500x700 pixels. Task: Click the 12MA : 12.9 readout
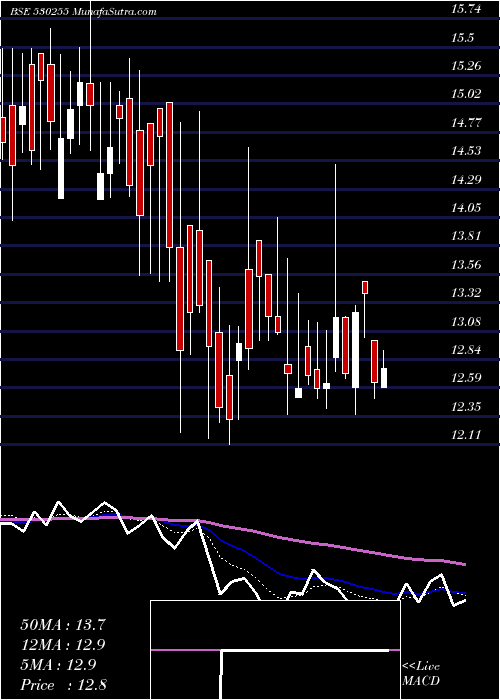(63, 645)
